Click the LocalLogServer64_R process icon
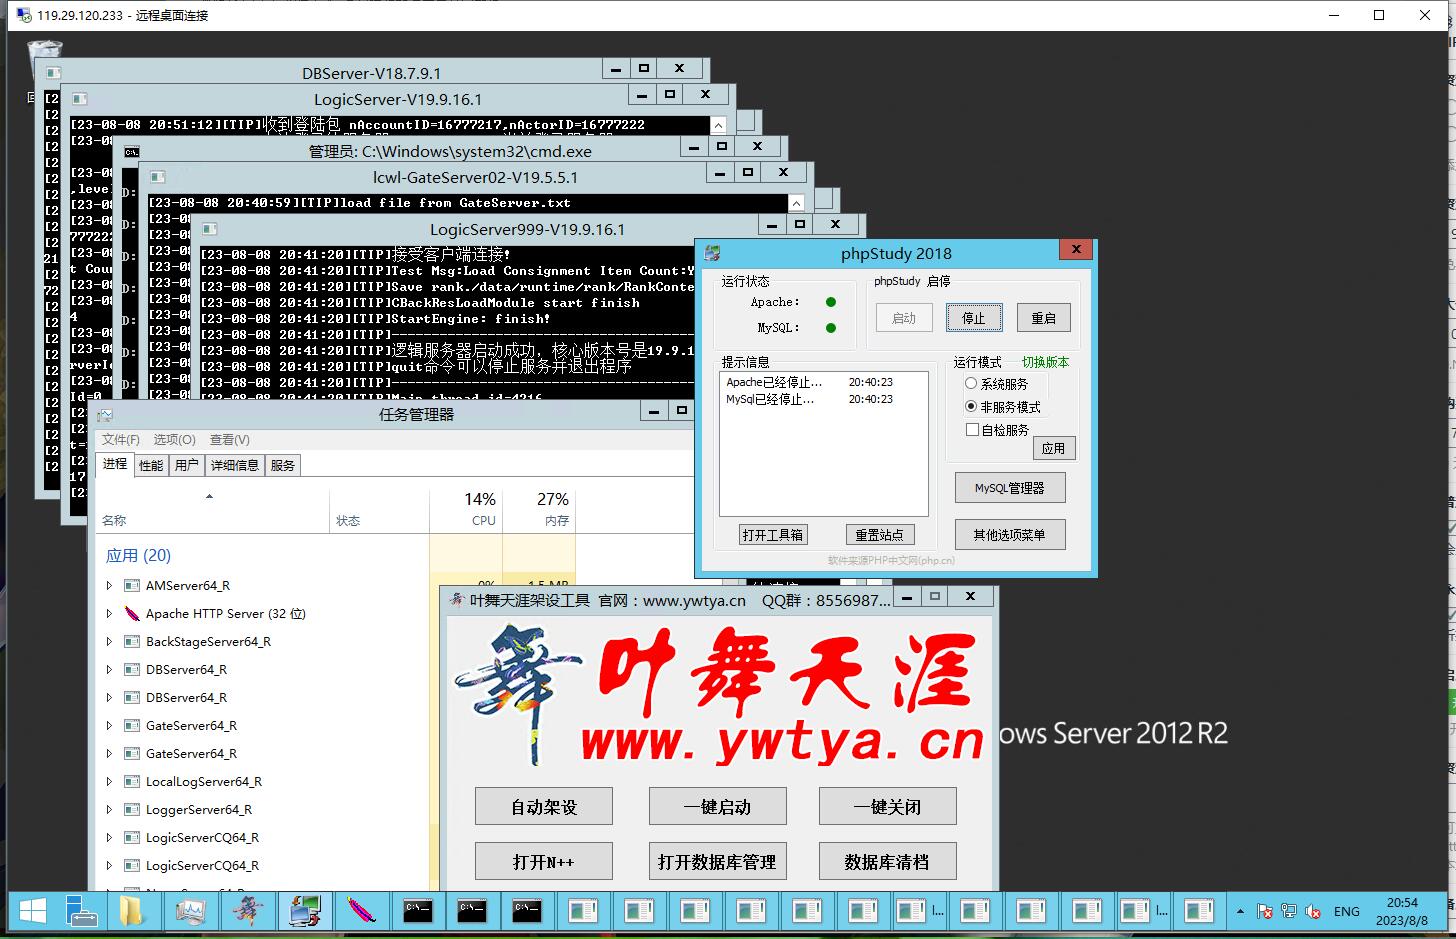This screenshot has height=939, width=1456. pyautogui.click(x=131, y=781)
